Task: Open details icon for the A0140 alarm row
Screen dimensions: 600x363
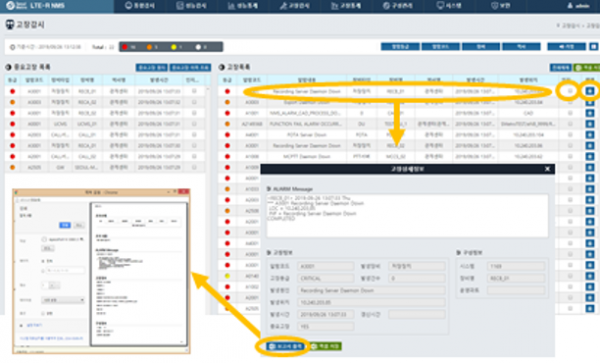Action: point(590,276)
